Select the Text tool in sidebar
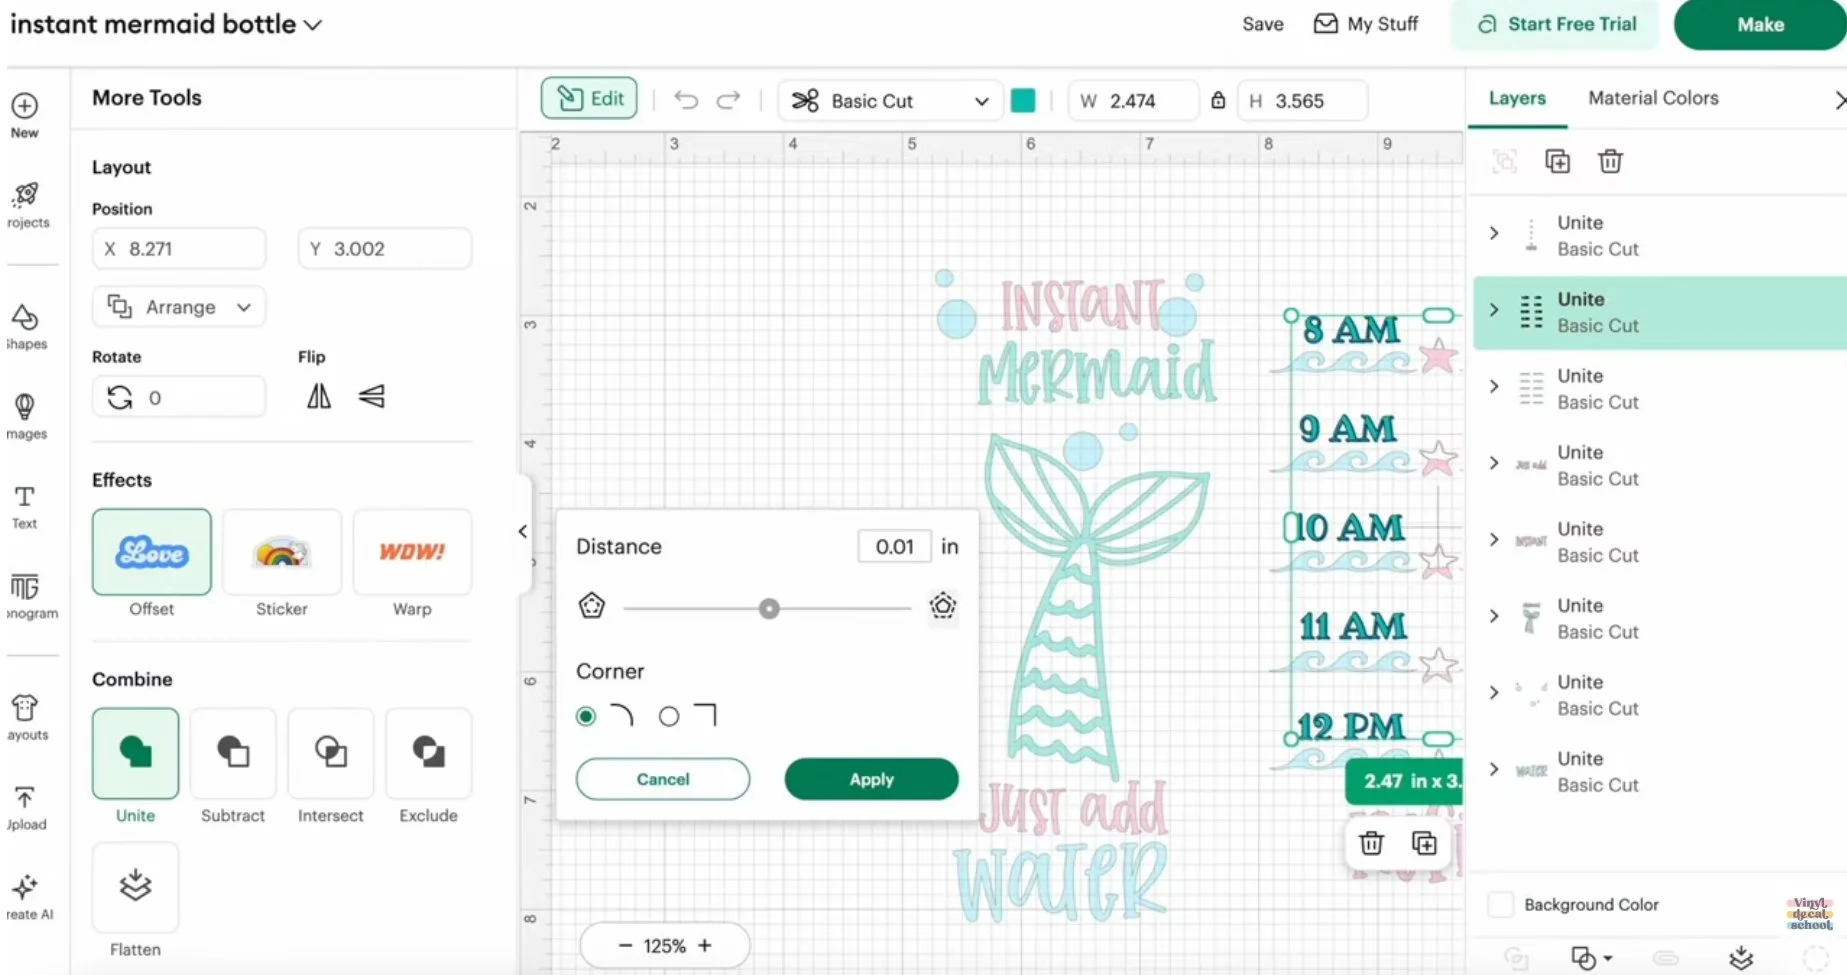This screenshot has width=1847, height=975. (x=25, y=507)
